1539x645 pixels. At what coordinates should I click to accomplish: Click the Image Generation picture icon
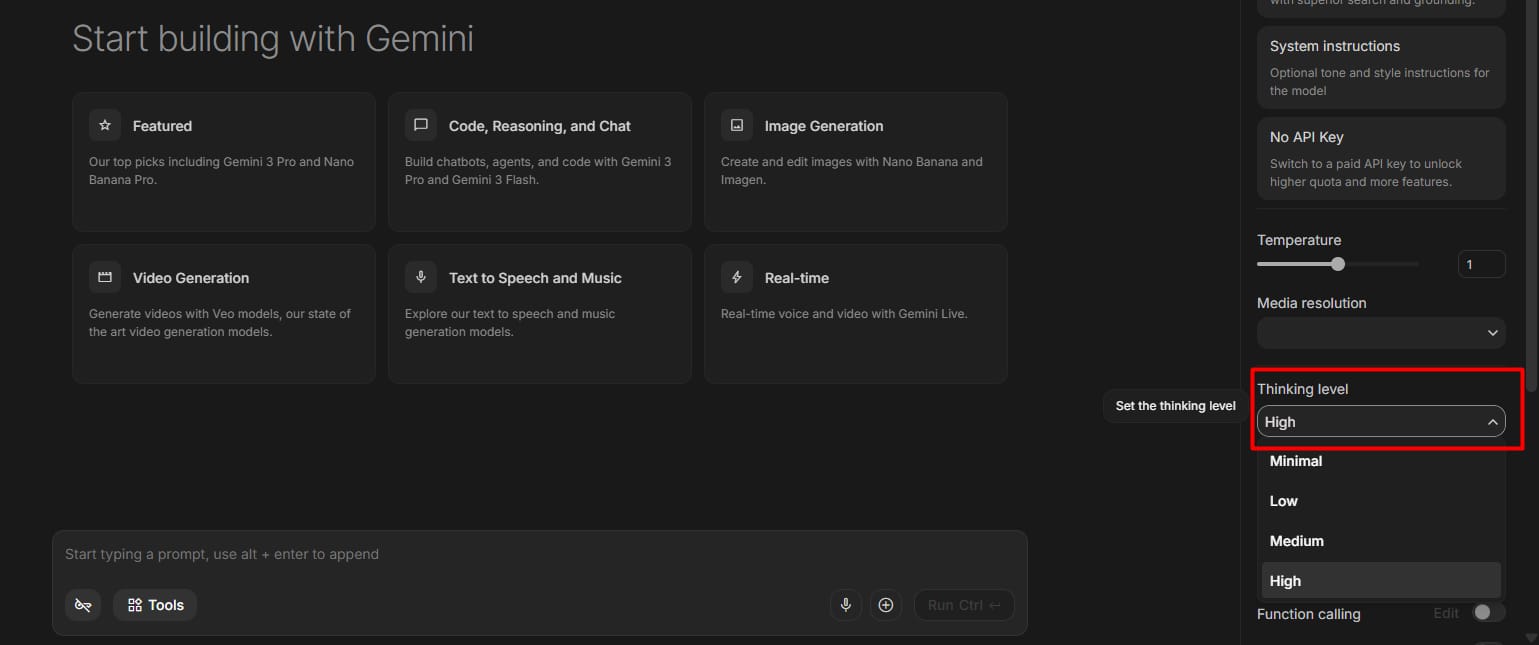736,124
